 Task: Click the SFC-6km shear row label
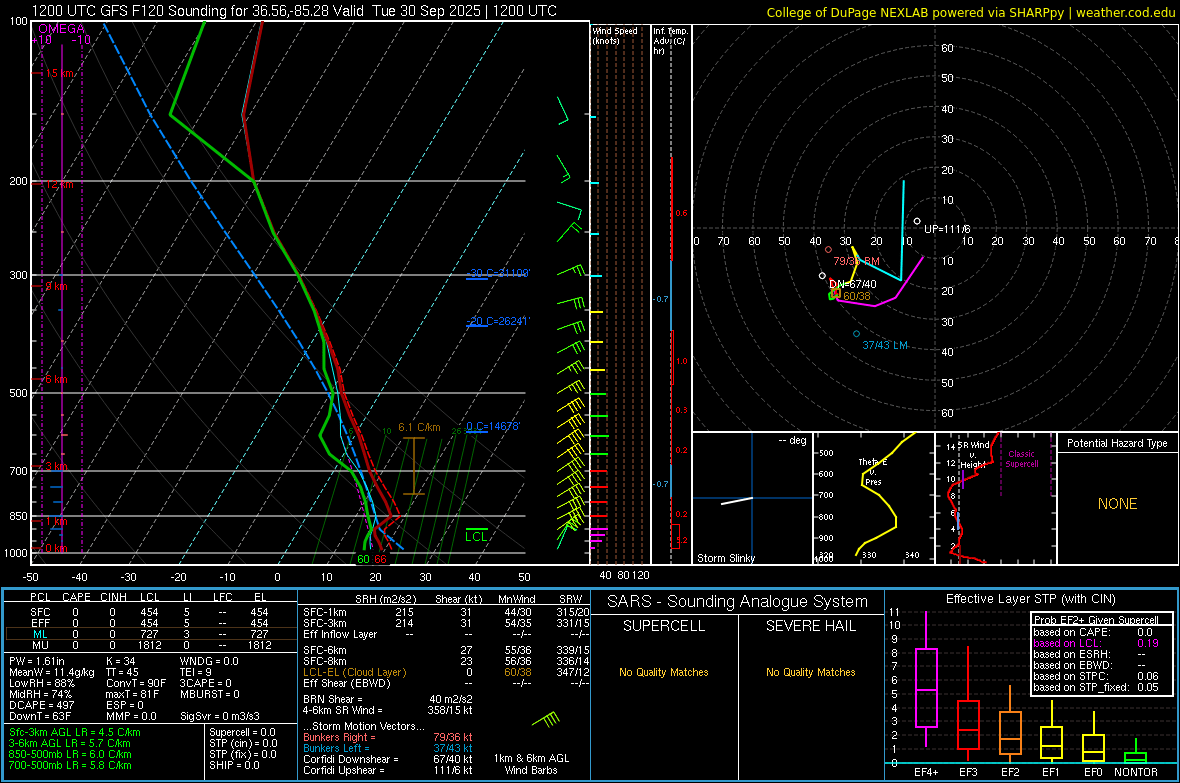coord(325,650)
